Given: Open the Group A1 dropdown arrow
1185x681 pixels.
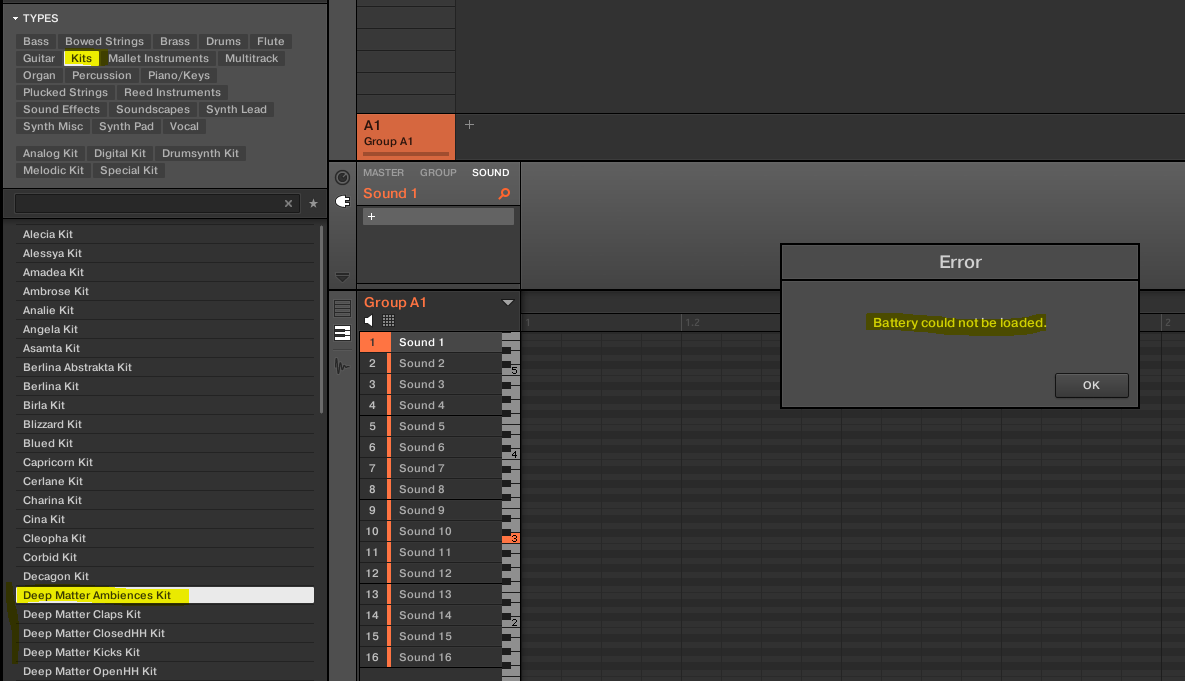Looking at the screenshot, I should (x=507, y=302).
